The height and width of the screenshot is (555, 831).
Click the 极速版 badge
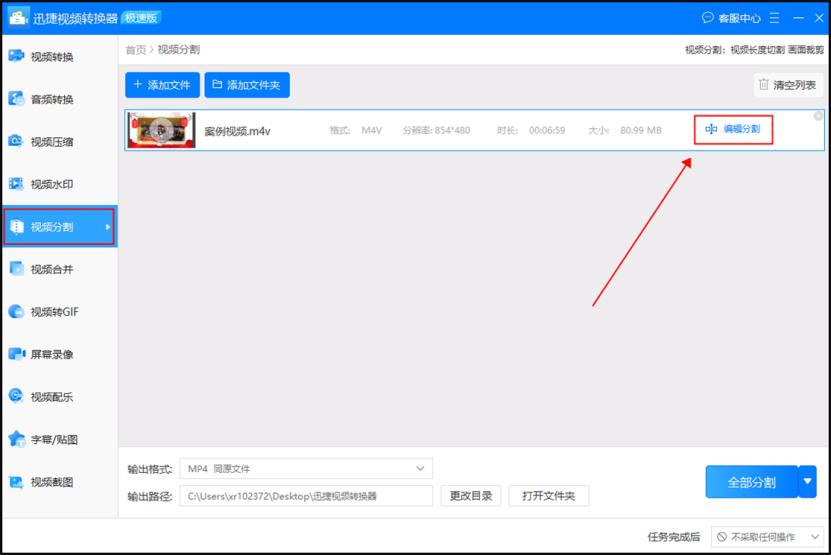tap(141, 18)
